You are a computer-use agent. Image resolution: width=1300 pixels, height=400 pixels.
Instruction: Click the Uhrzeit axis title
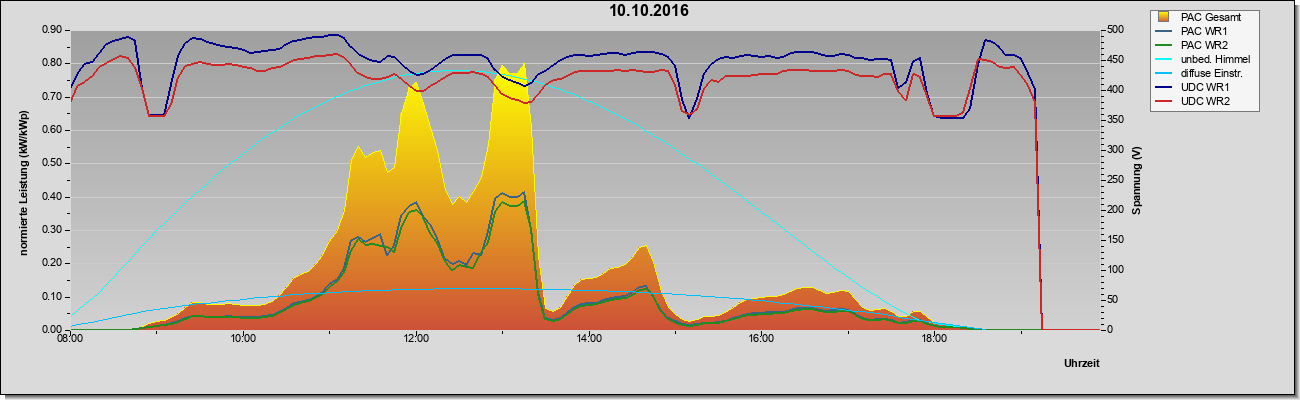pos(1084,362)
